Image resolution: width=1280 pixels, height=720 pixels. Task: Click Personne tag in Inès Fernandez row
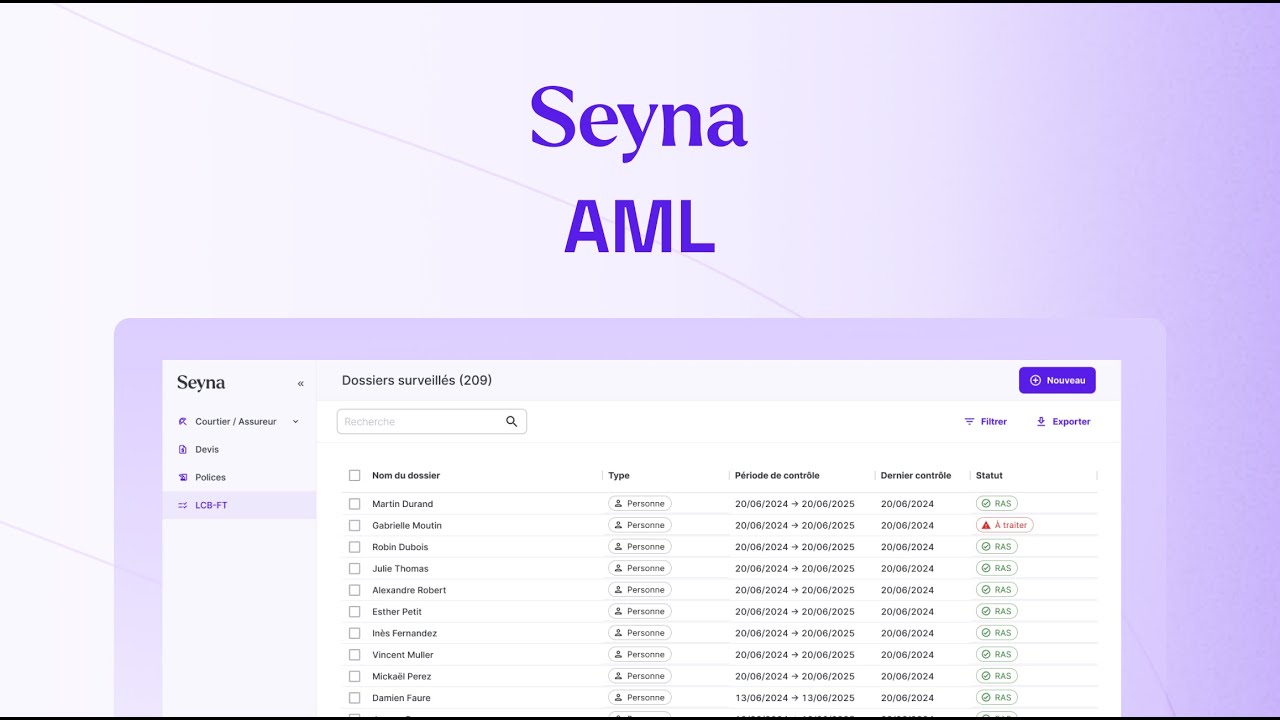[x=640, y=633]
